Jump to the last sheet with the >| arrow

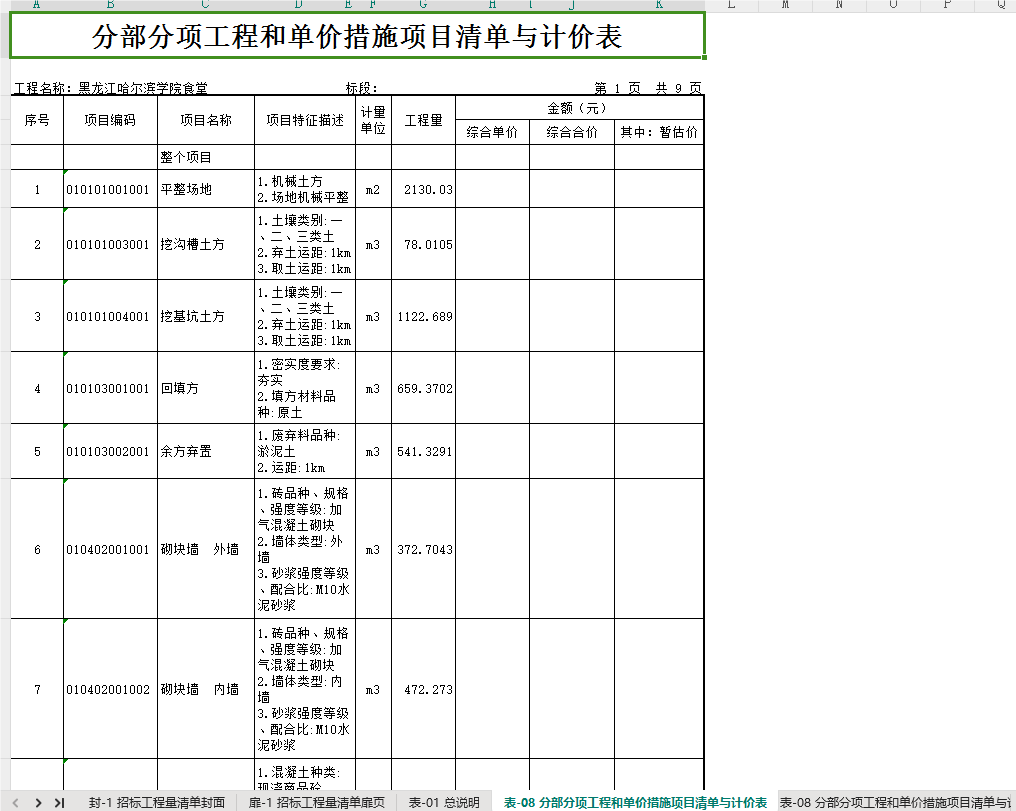click(60, 803)
